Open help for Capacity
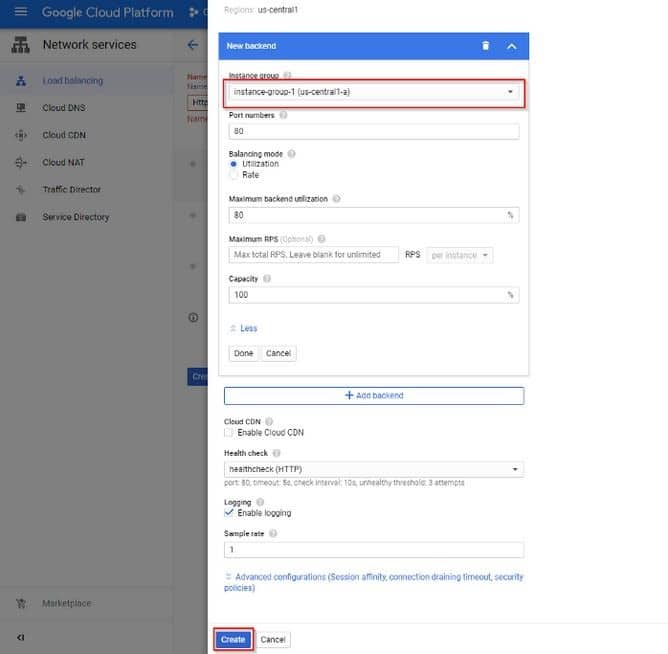 [x=267, y=279]
